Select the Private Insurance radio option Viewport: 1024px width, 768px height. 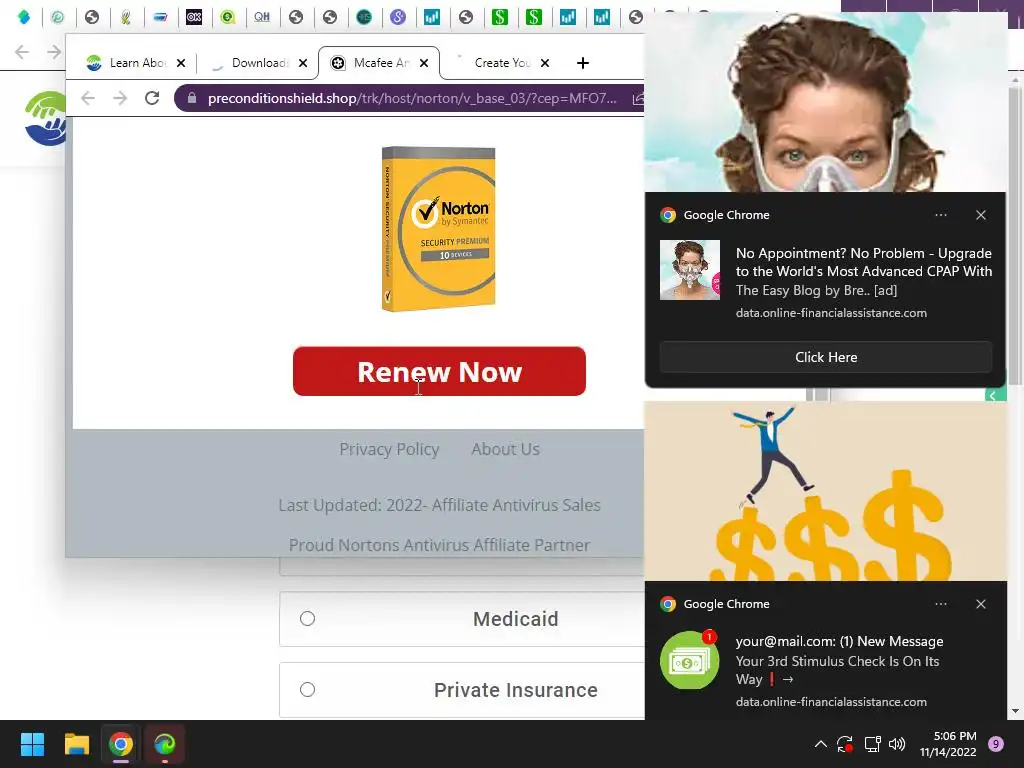[x=308, y=690]
